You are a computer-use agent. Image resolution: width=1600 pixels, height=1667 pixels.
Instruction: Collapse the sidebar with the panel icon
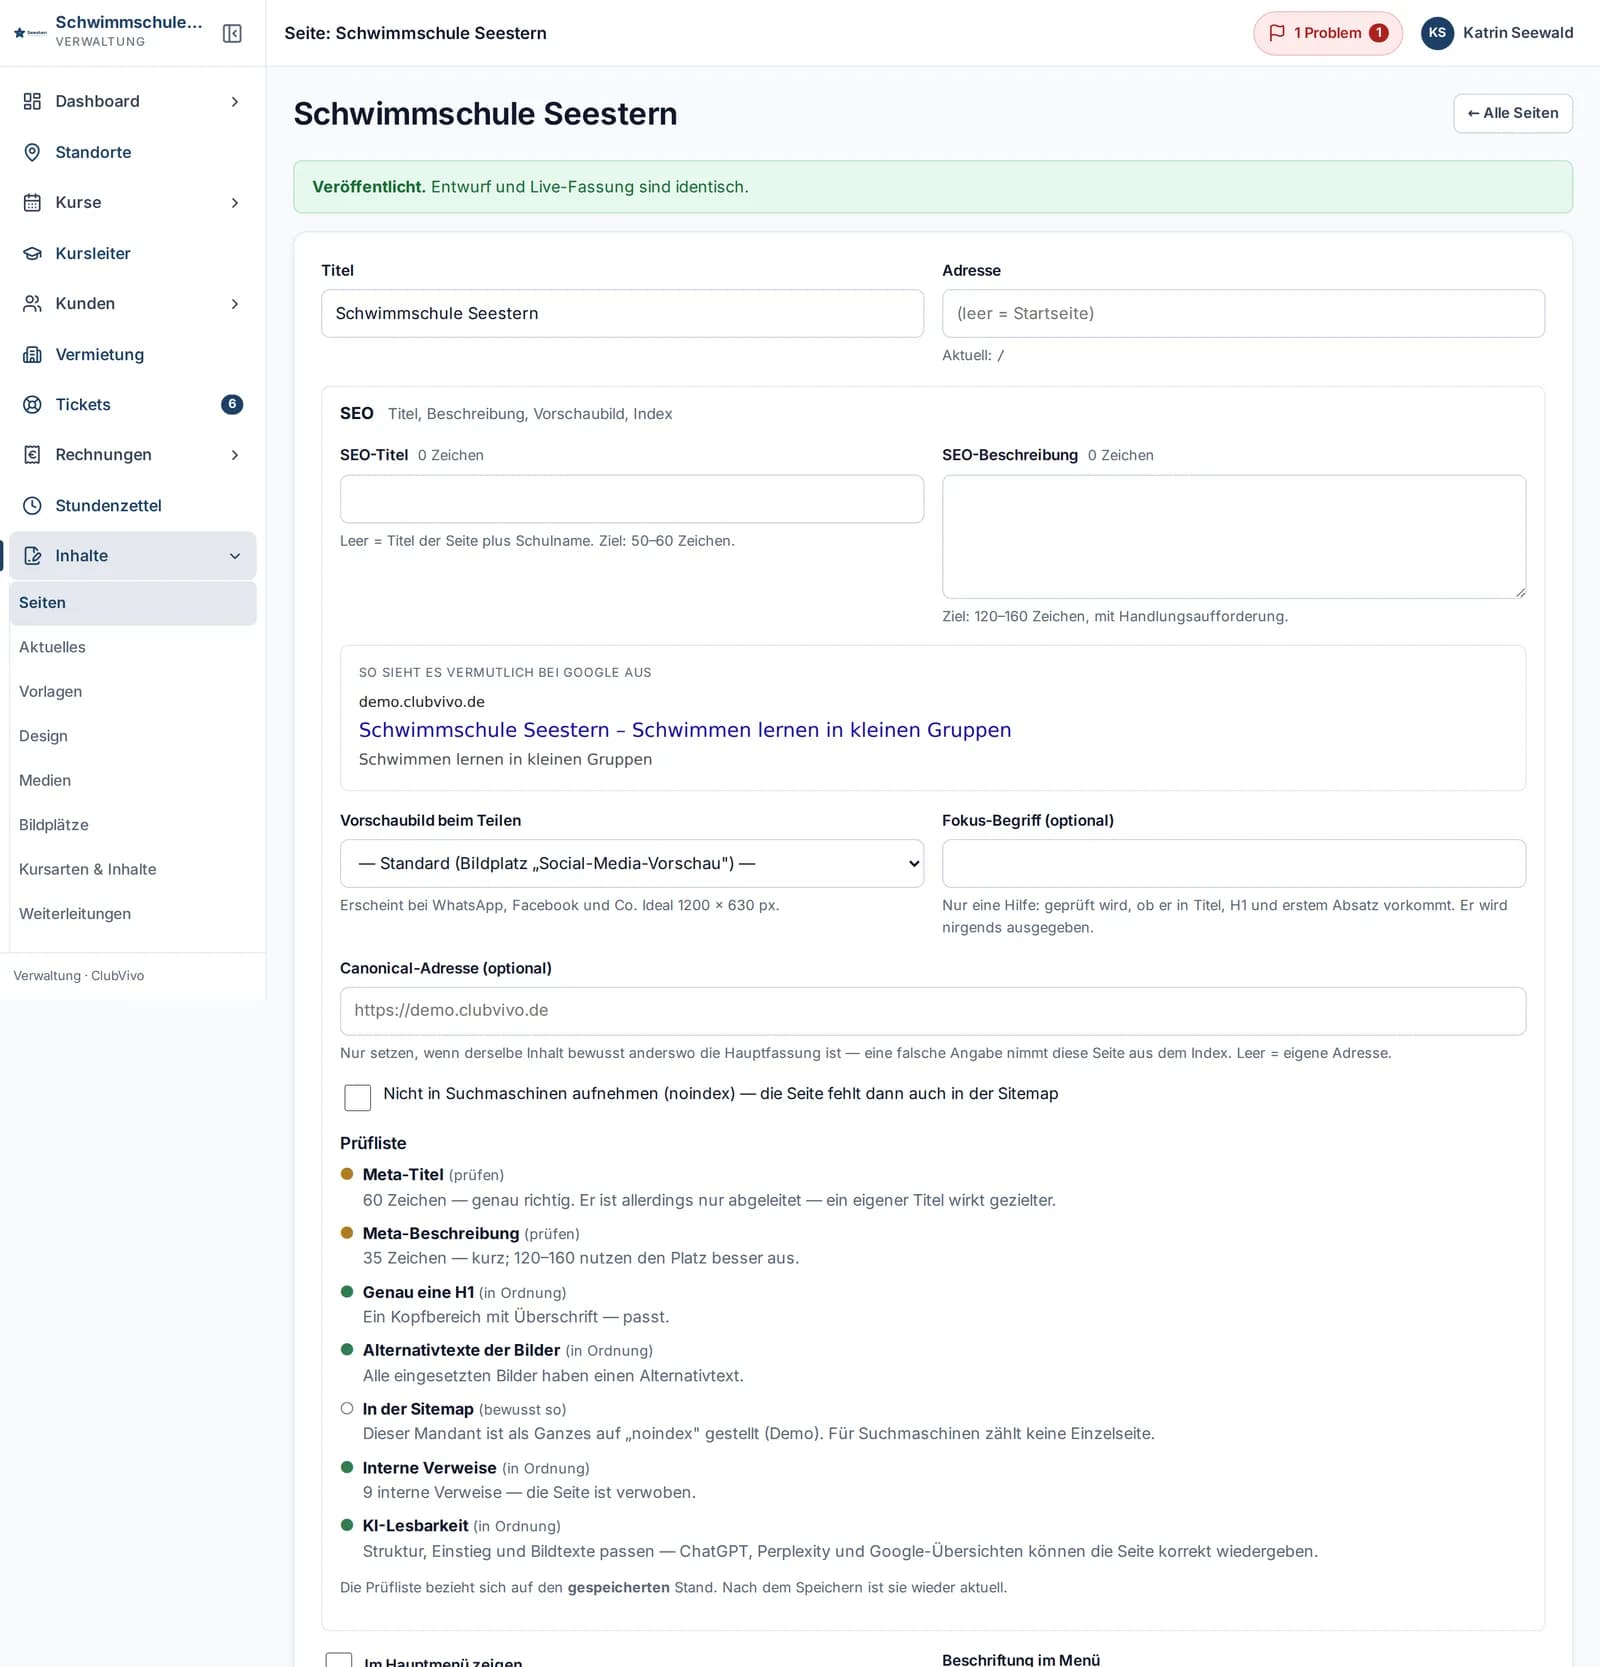click(232, 33)
